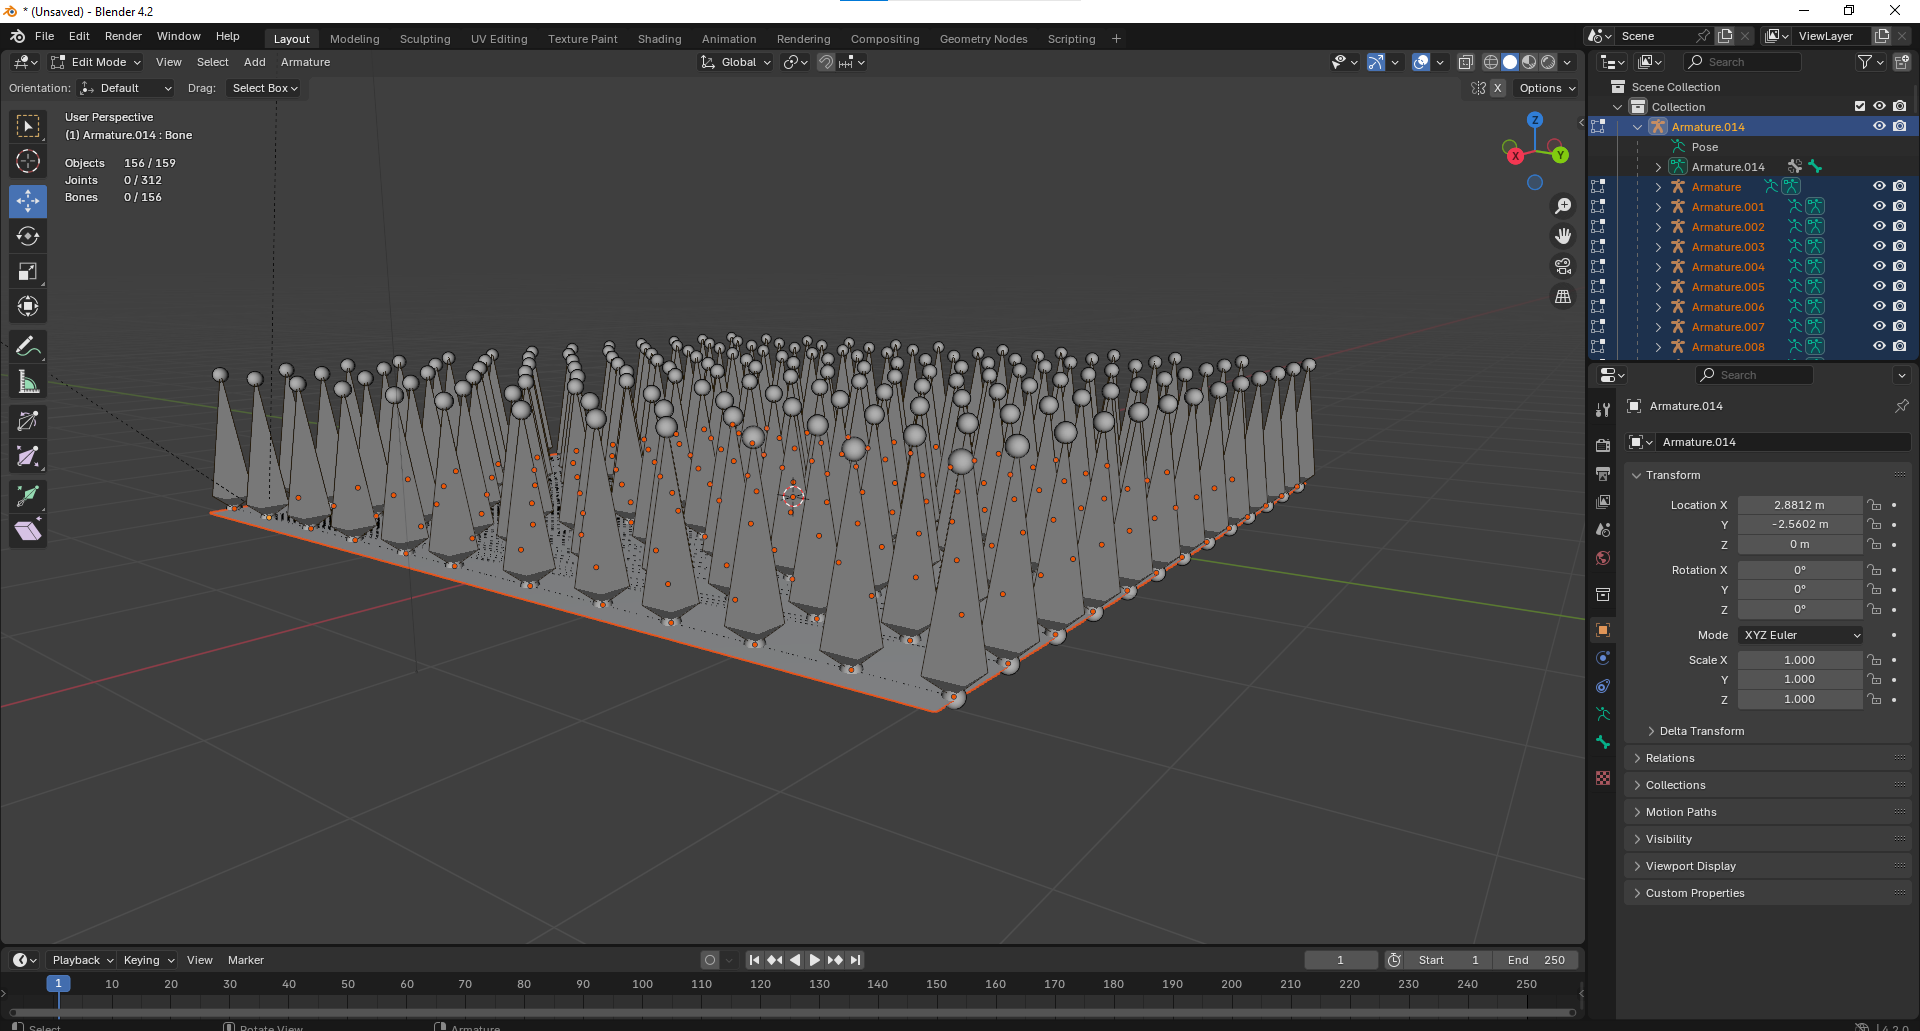Open the Edit Mode dropdown
This screenshot has height=1031, width=1920.
(97, 62)
